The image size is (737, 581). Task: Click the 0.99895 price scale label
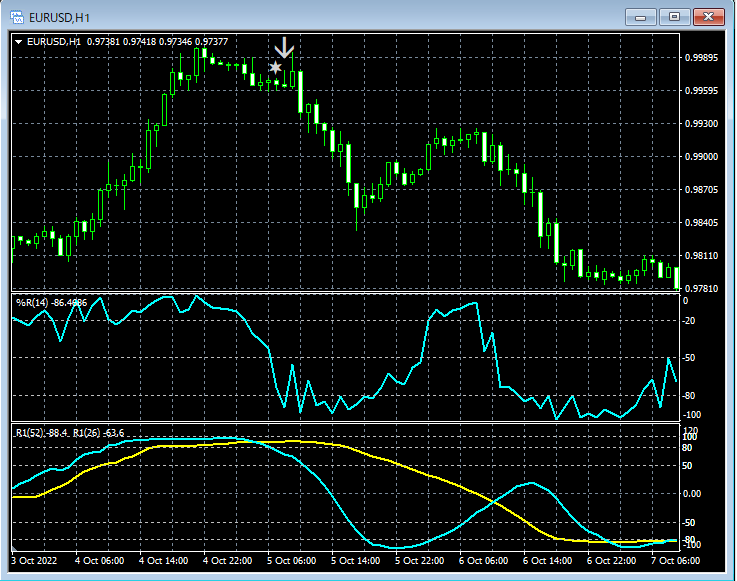tap(700, 58)
